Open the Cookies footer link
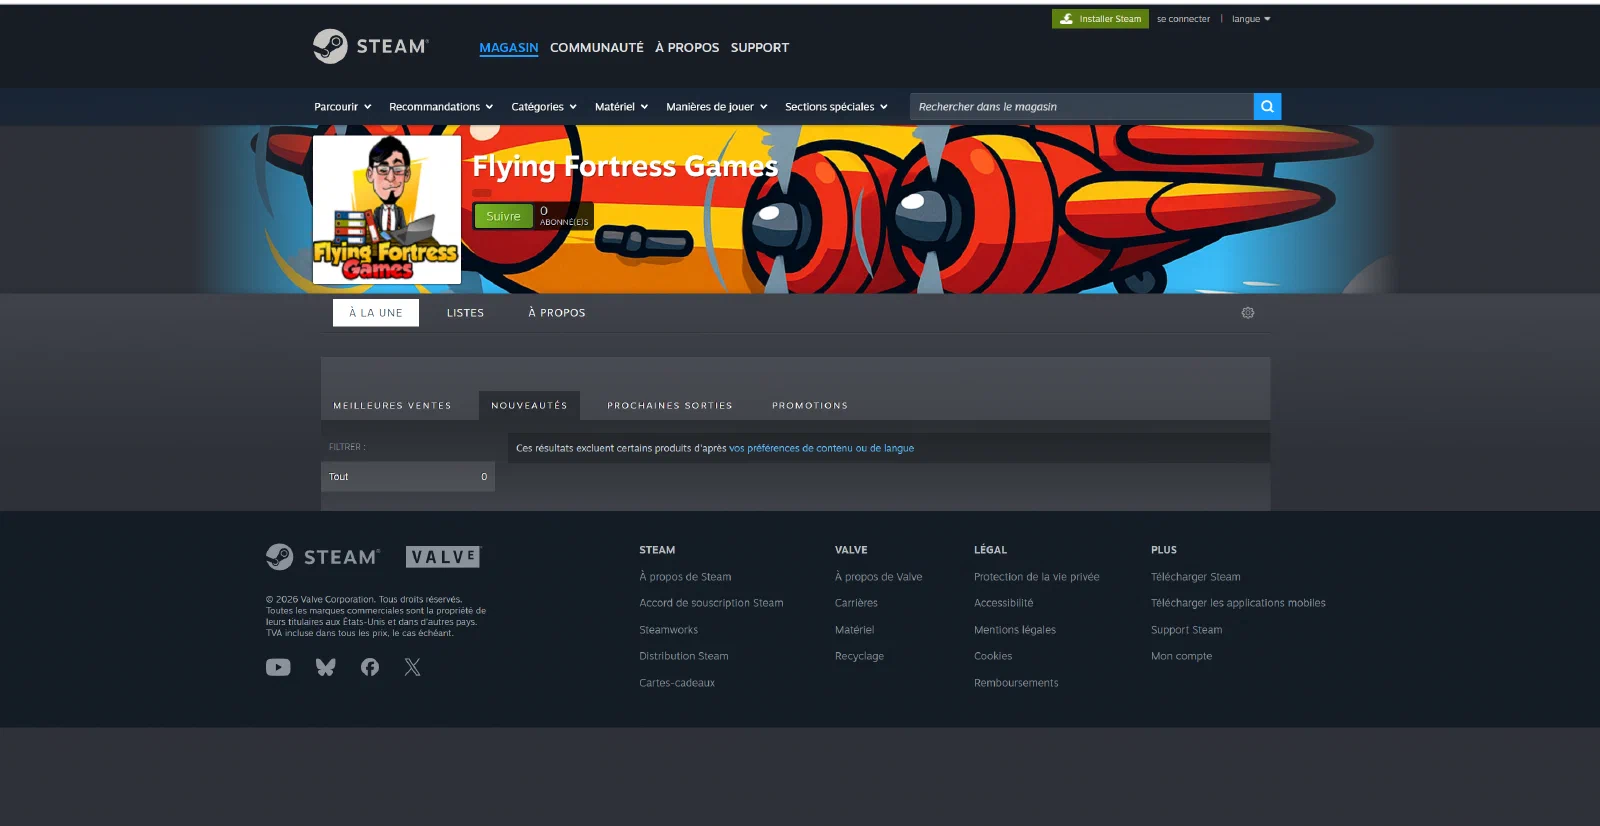The height and width of the screenshot is (826, 1600). 993,656
